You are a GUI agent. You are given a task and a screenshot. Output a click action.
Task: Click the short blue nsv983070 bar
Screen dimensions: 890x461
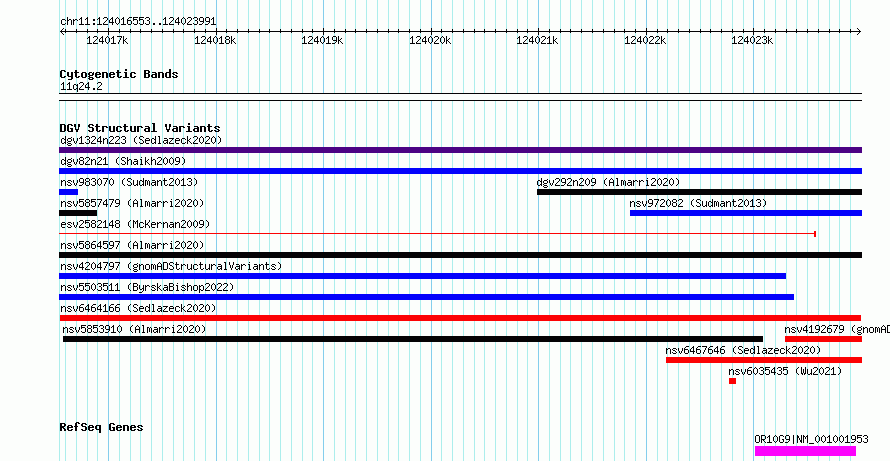coord(68,192)
